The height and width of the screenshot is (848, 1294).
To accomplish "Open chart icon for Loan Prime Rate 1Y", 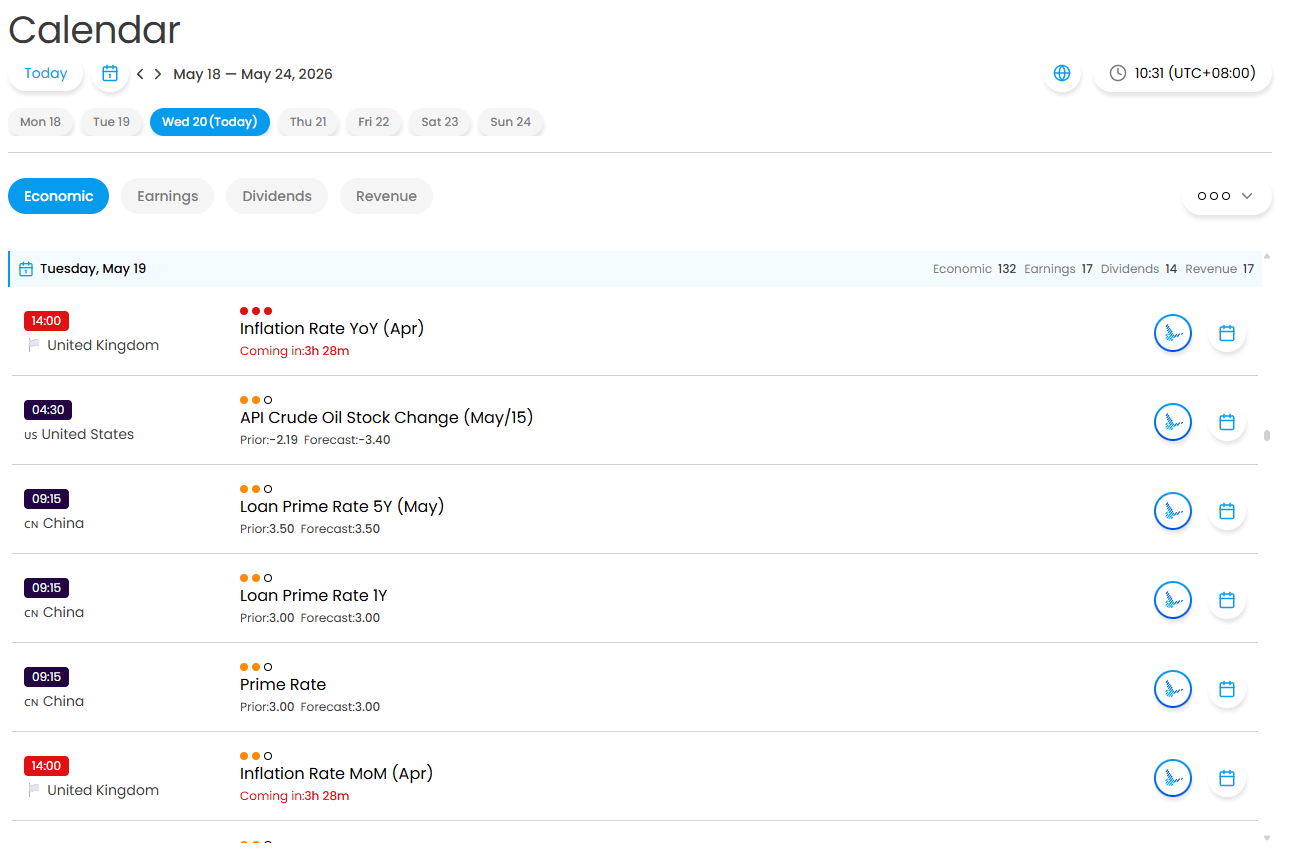I will [x=1173, y=600].
